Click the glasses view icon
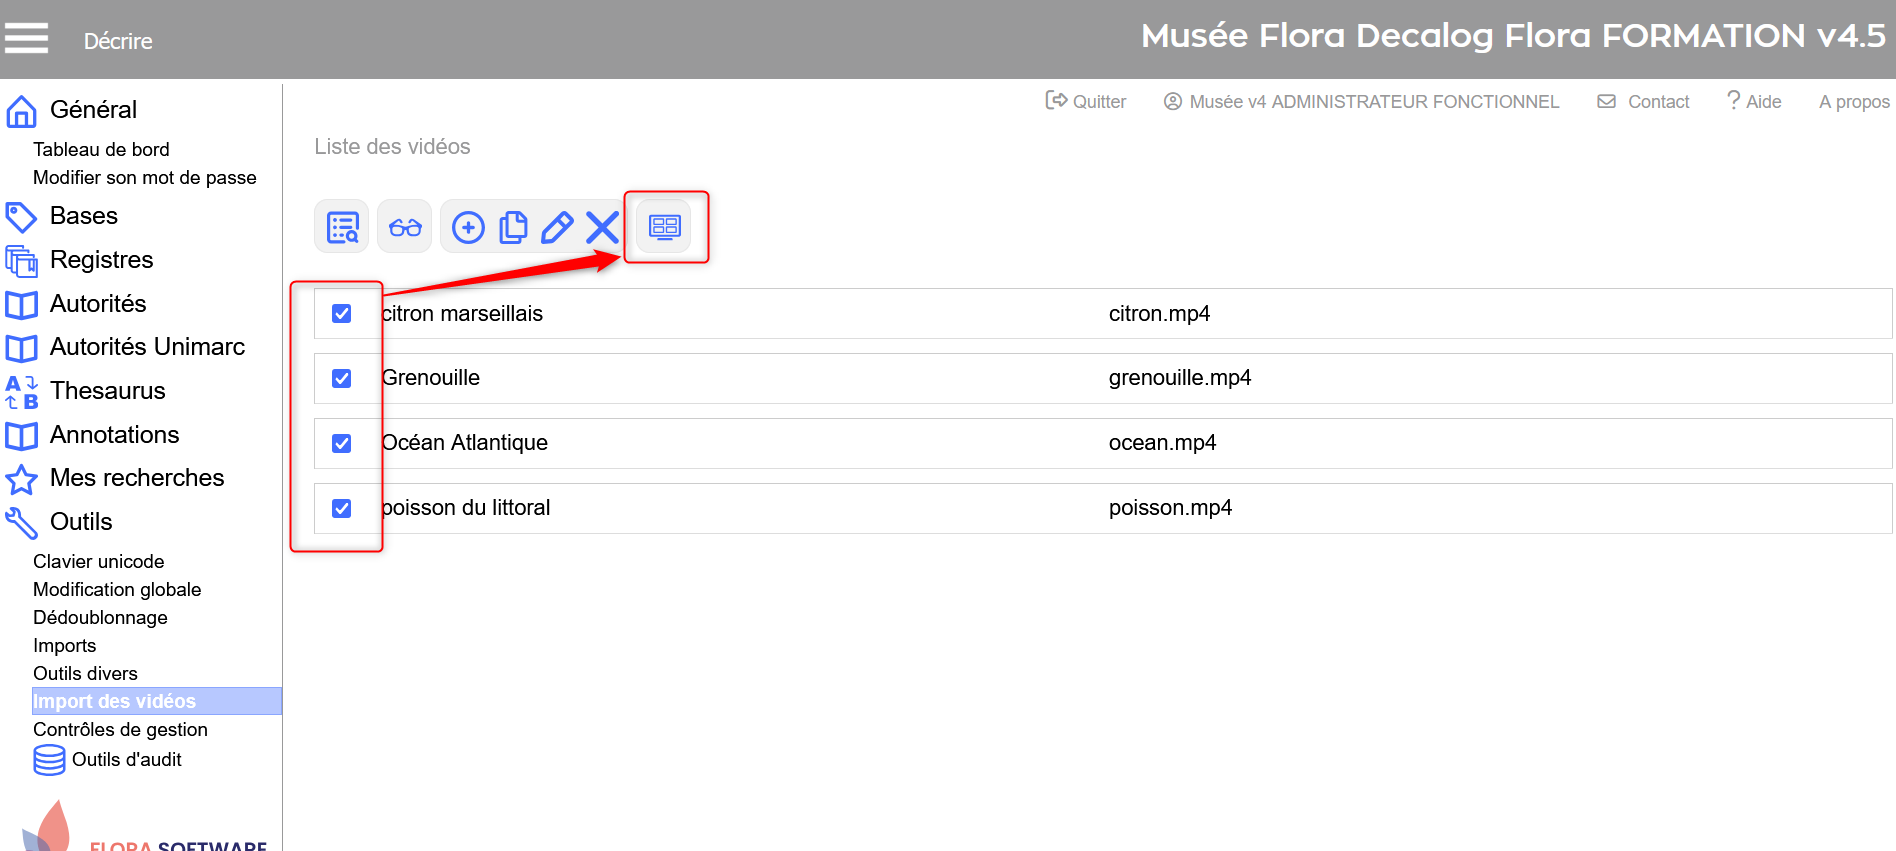Screen dimensions: 1896x851 tap(405, 227)
